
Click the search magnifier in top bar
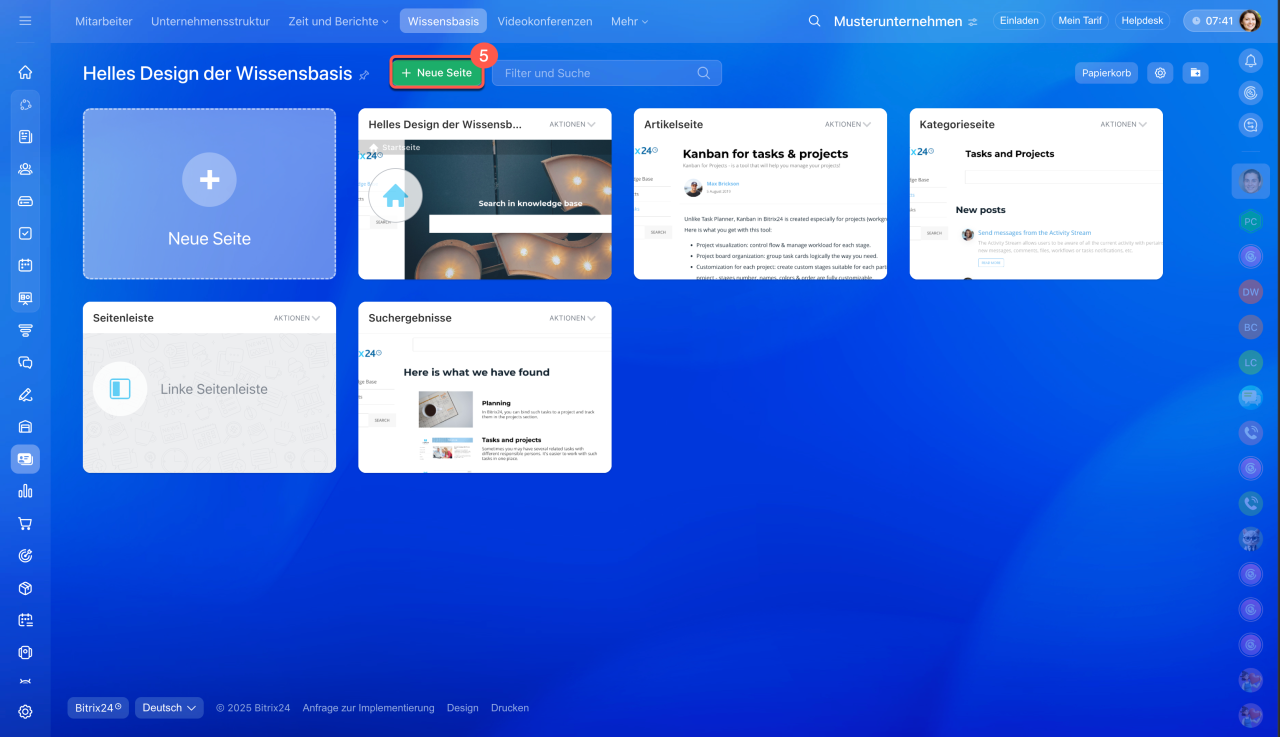pyautogui.click(x=815, y=21)
